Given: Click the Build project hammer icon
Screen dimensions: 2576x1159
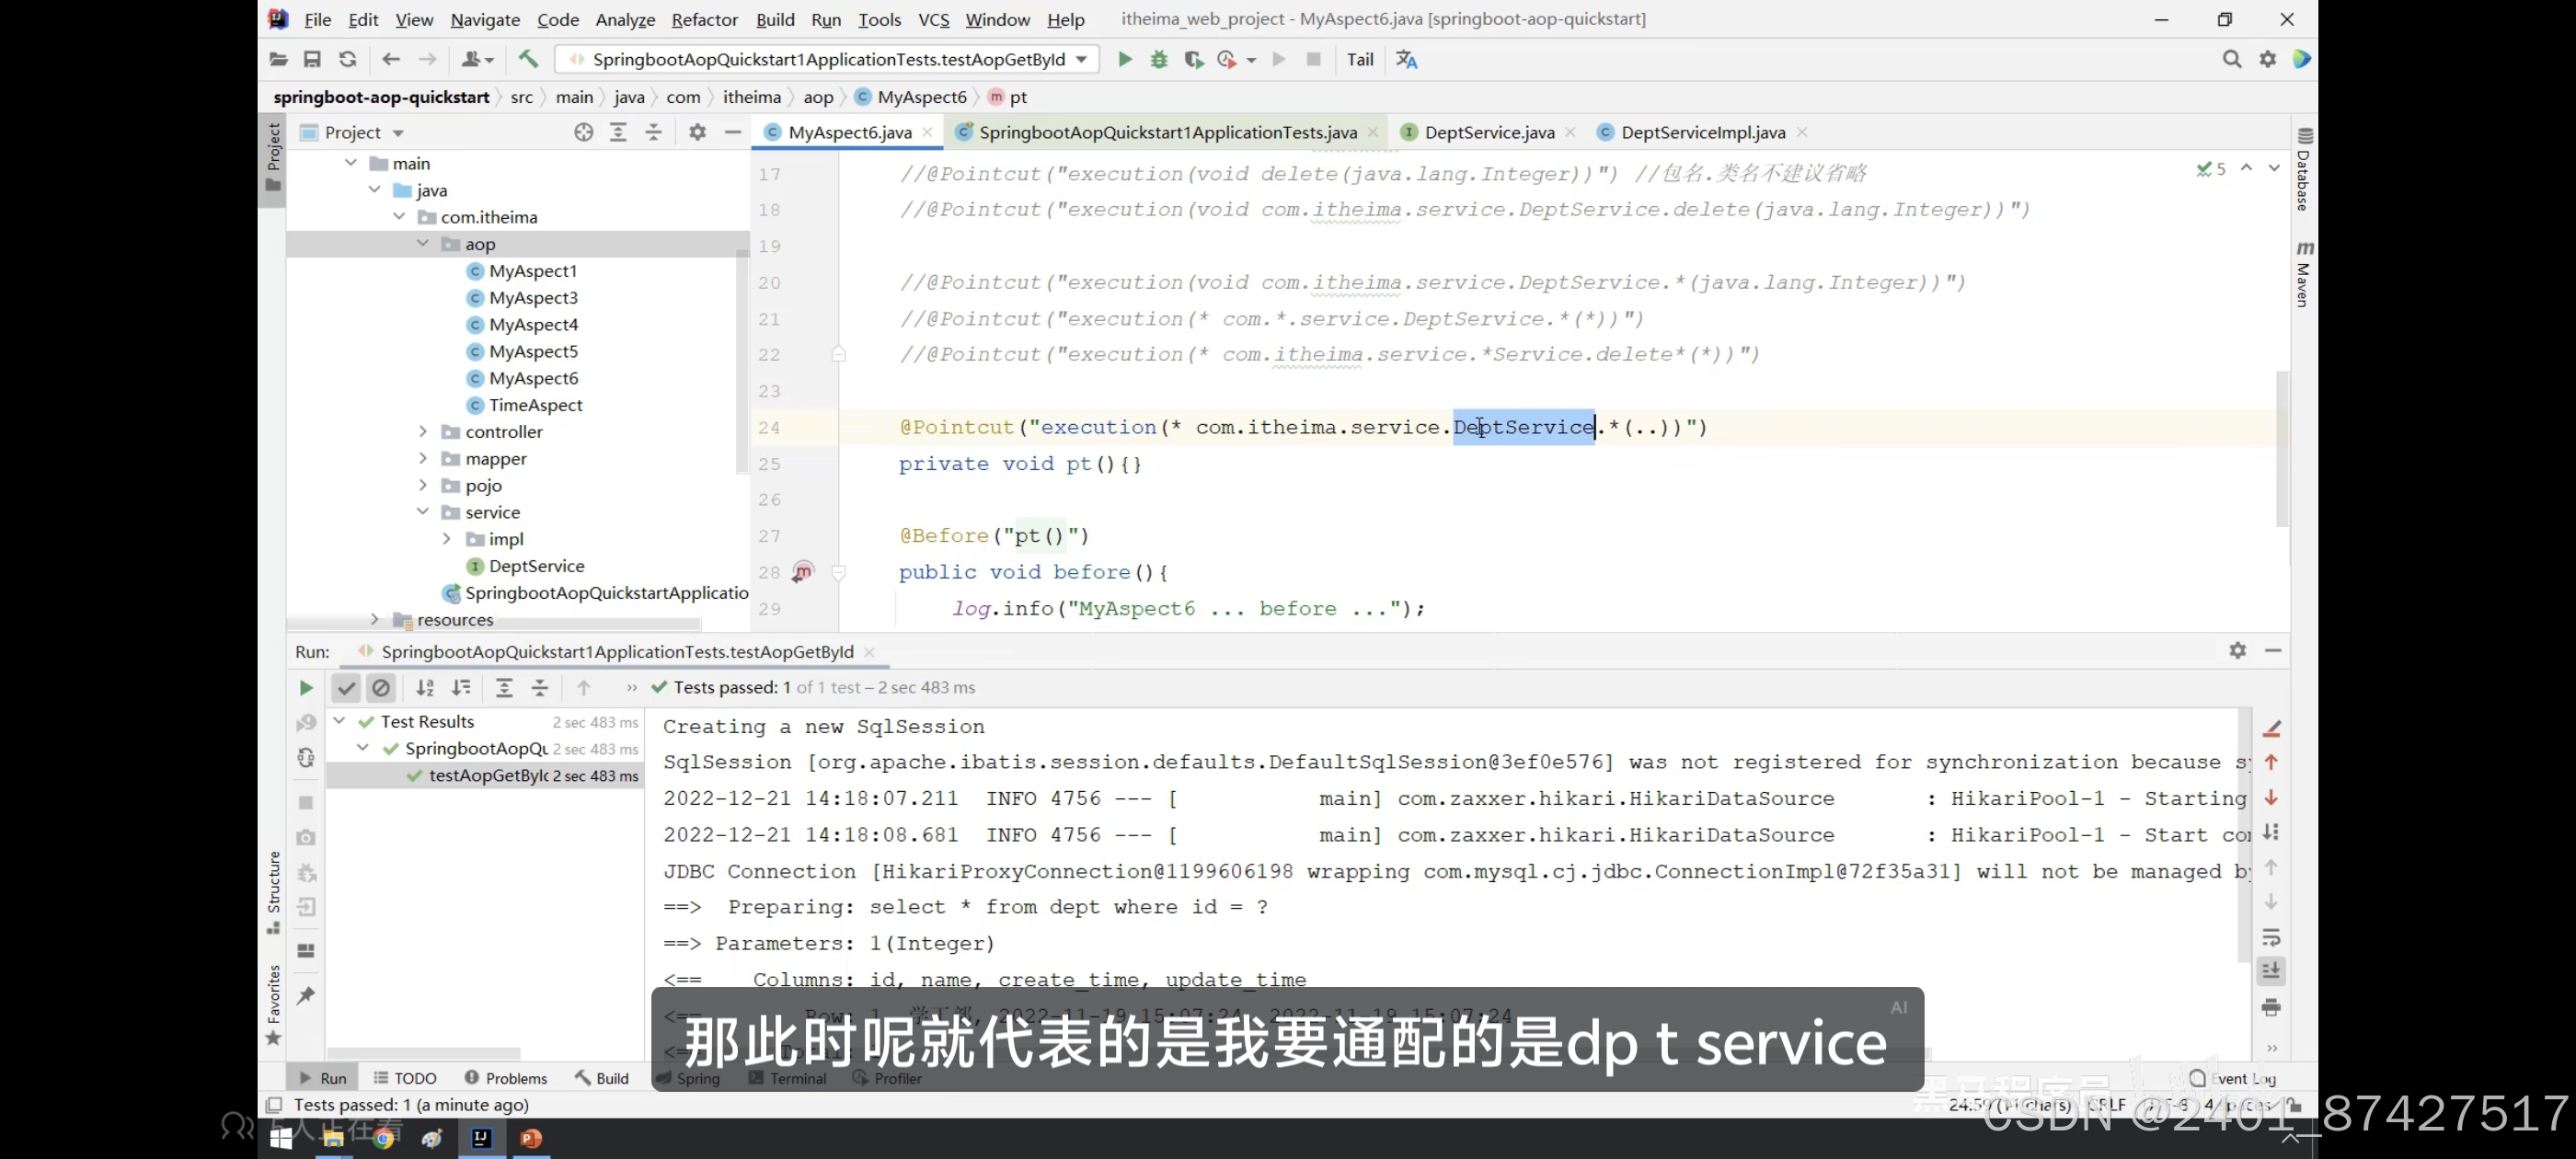Looking at the screenshot, I should click(528, 60).
